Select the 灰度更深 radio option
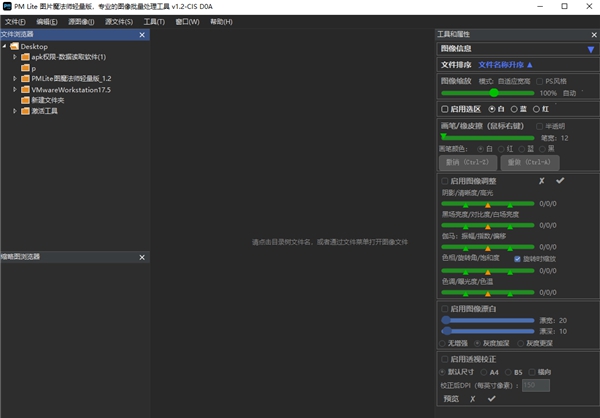This screenshot has width=600, height=418. pos(520,343)
